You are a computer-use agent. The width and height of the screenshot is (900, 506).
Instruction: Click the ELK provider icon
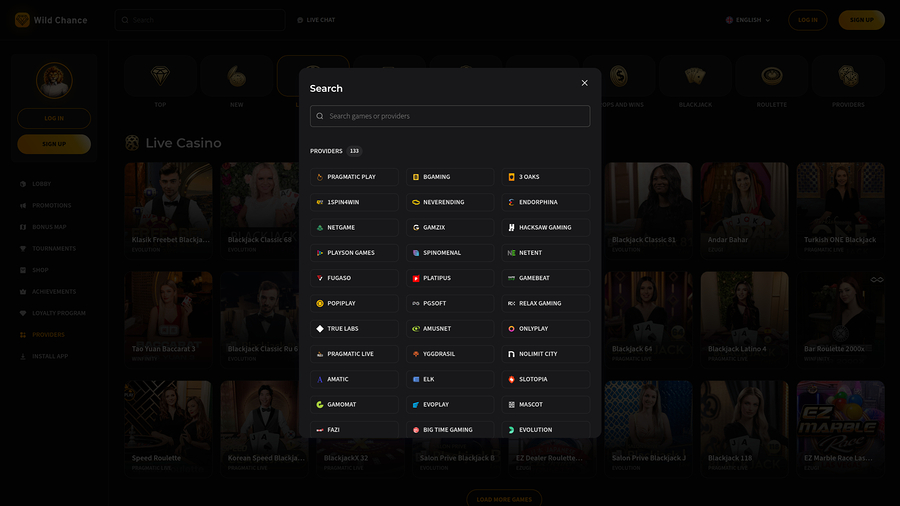tap(416, 379)
